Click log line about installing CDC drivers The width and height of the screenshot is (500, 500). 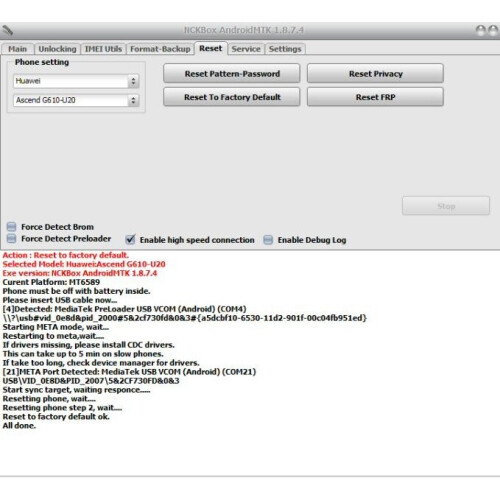coord(88,345)
